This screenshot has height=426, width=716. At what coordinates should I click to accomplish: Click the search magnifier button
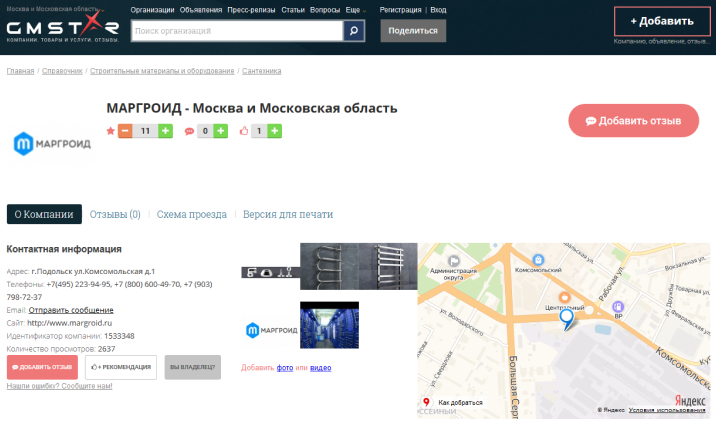[354, 31]
